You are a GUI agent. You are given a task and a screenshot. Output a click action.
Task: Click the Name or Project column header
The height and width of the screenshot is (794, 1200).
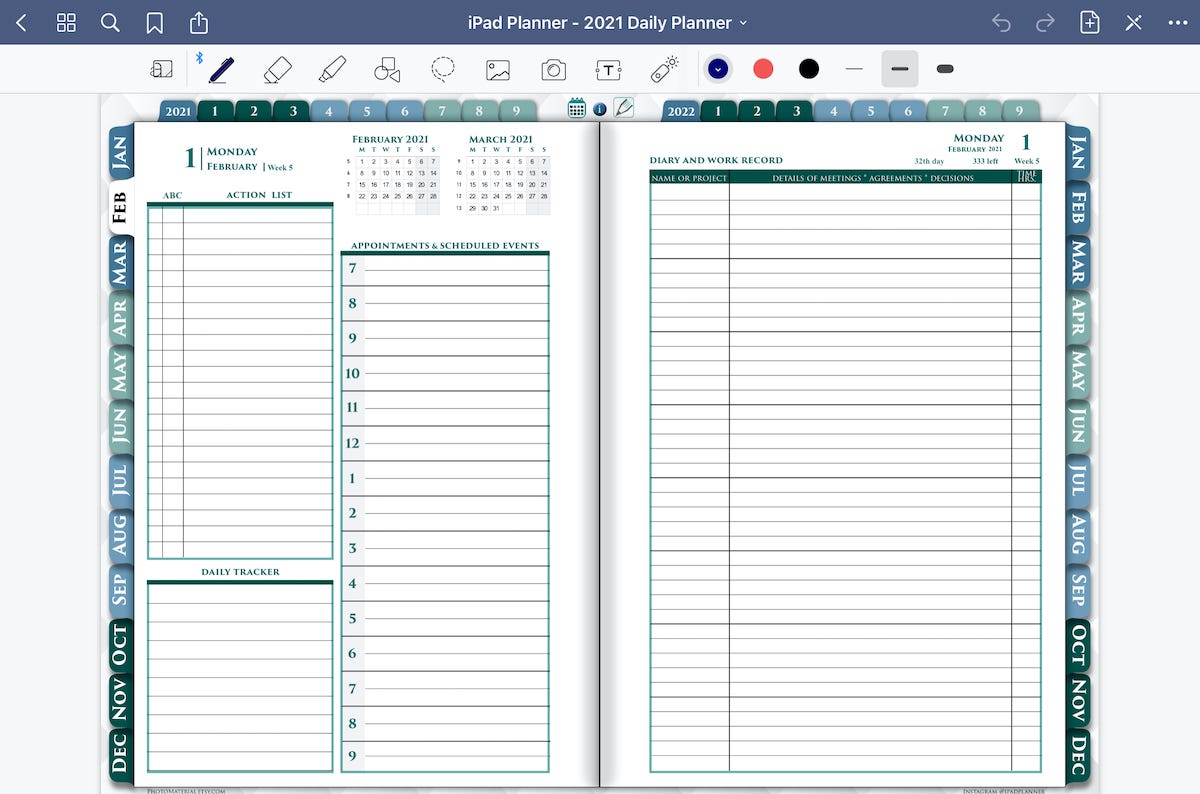689,178
